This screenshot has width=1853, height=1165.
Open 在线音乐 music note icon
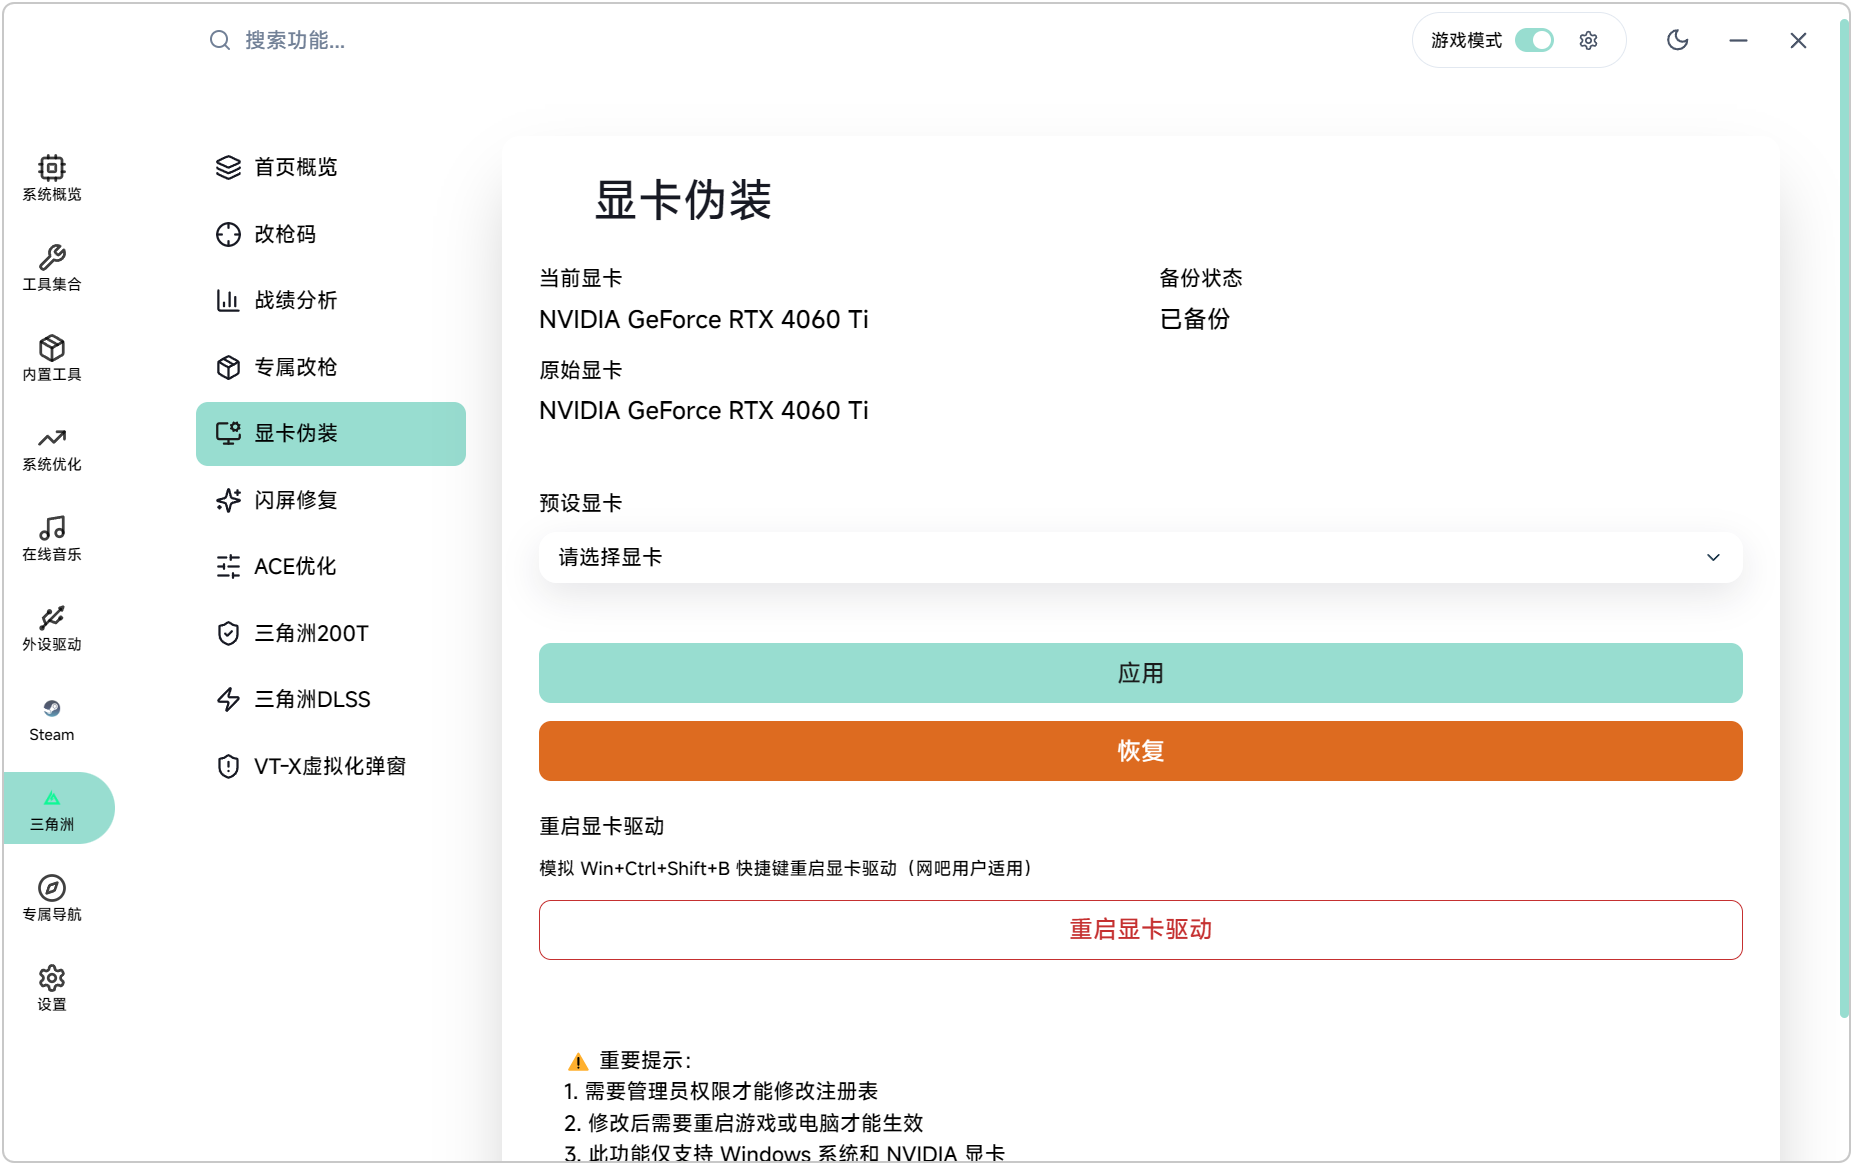[x=52, y=528]
